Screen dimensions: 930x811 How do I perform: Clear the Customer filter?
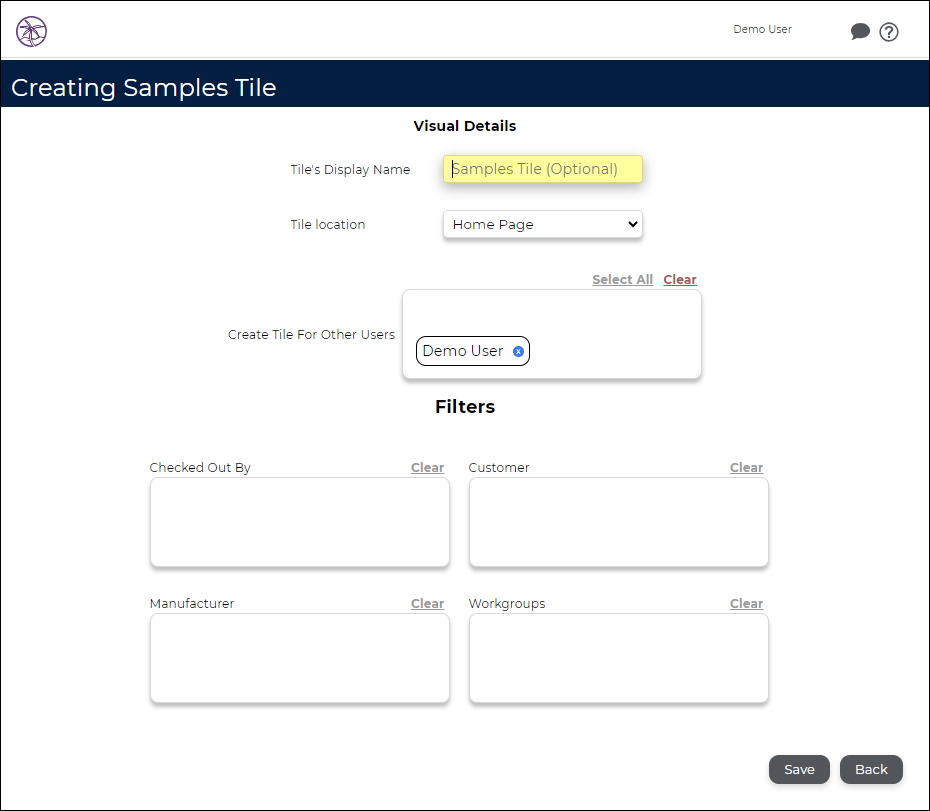pos(746,467)
